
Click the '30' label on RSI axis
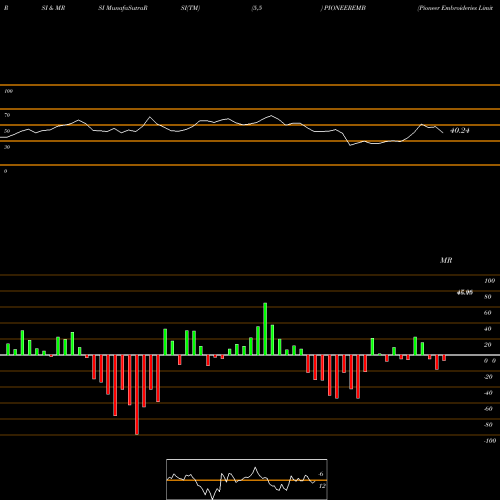click(7, 147)
